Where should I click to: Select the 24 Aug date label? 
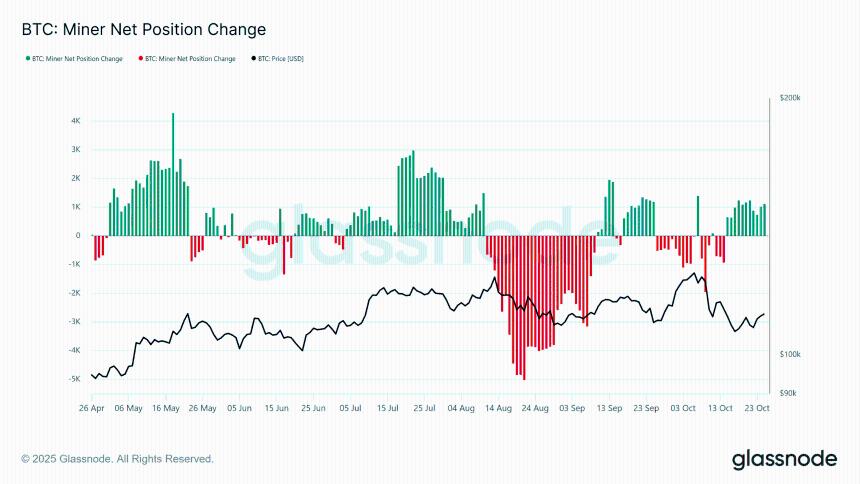point(535,408)
